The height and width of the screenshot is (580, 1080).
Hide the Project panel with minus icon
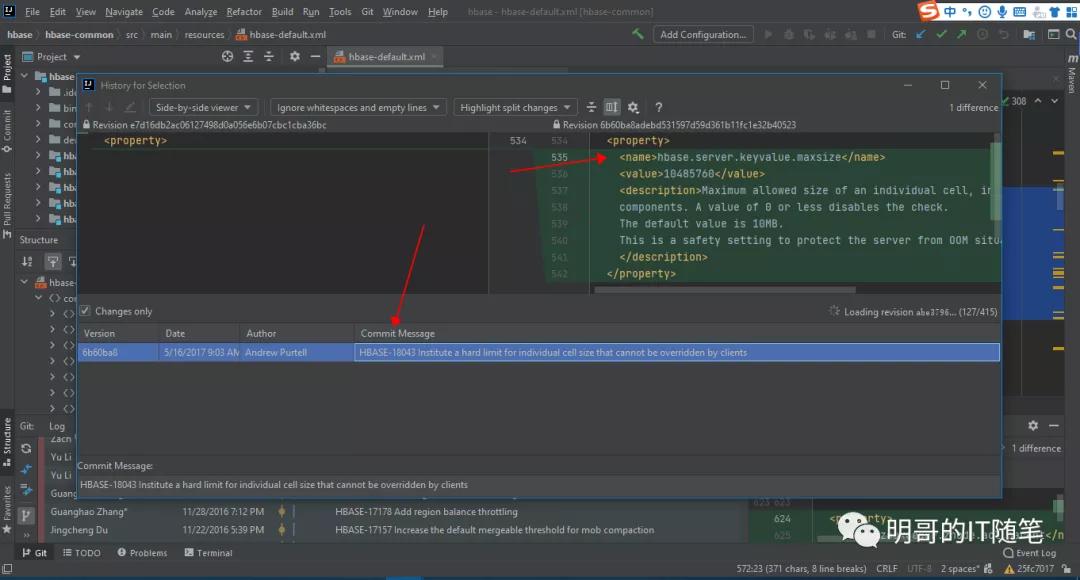point(315,56)
